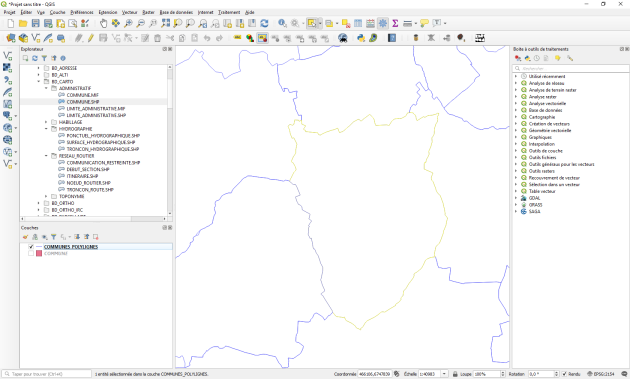The image size is (630, 379).
Task: Select the Pan Map hand tool
Action: tap(103, 23)
